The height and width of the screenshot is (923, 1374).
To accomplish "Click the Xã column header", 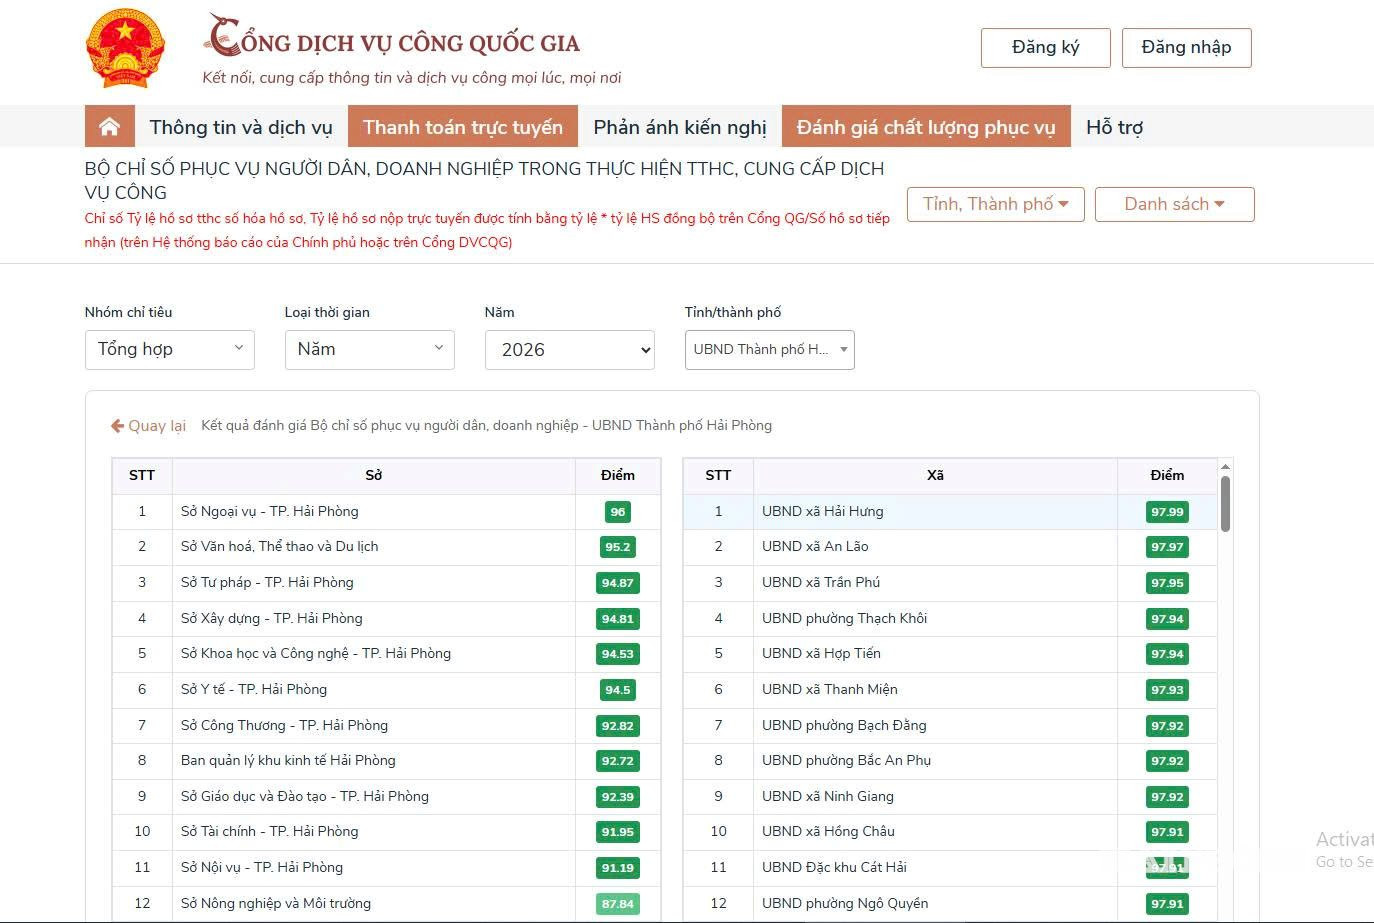I will (x=935, y=476).
